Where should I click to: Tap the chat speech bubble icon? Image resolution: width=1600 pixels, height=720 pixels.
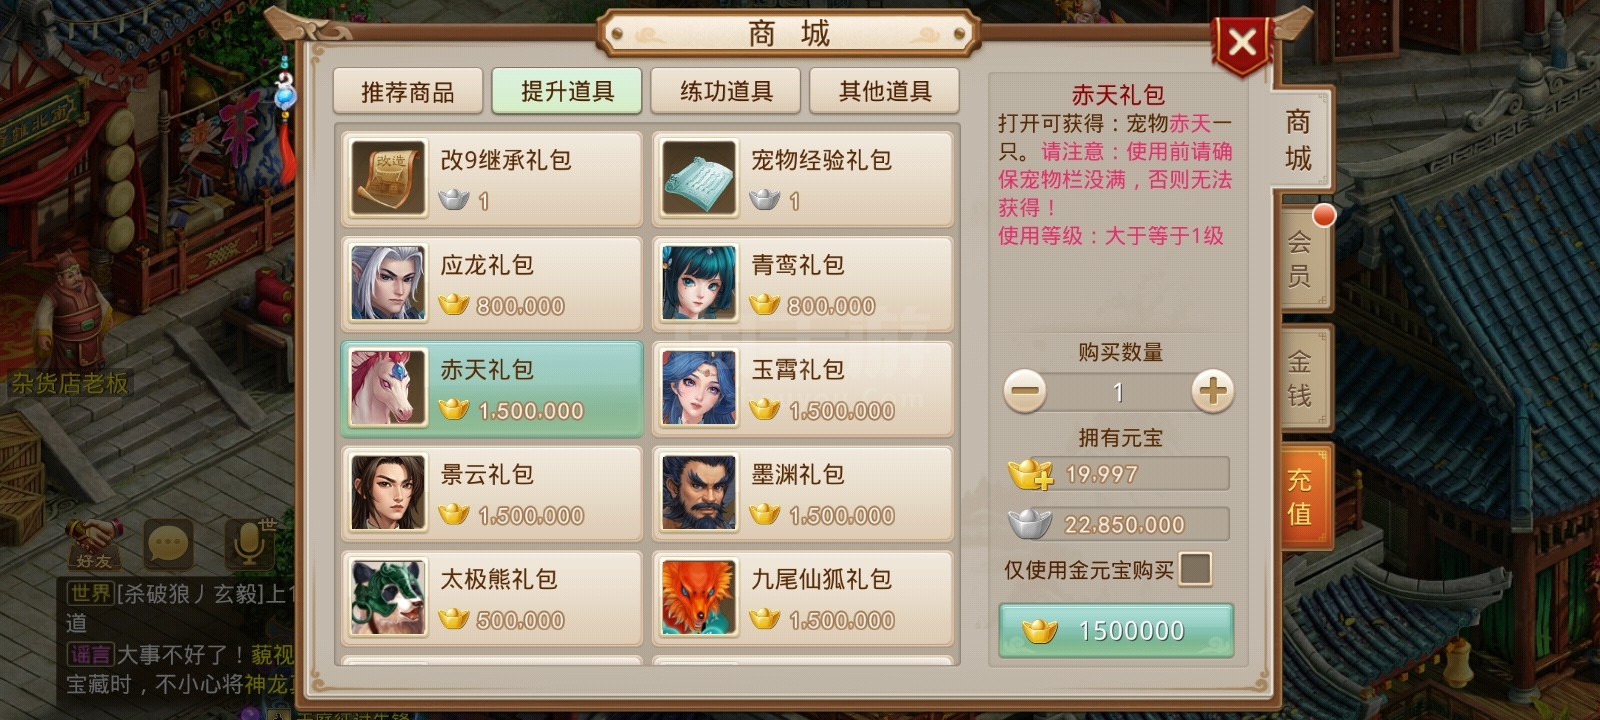pyautogui.click(x=168, y=545)
